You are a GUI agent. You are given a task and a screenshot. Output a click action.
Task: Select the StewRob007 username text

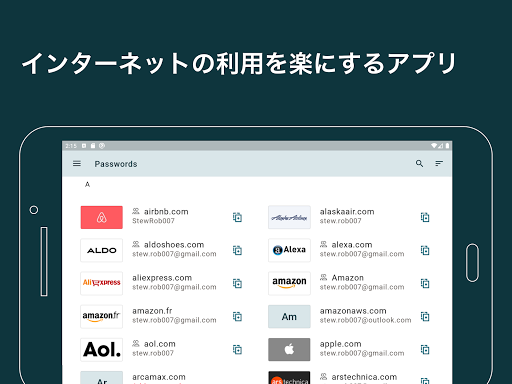pos(153,221)
